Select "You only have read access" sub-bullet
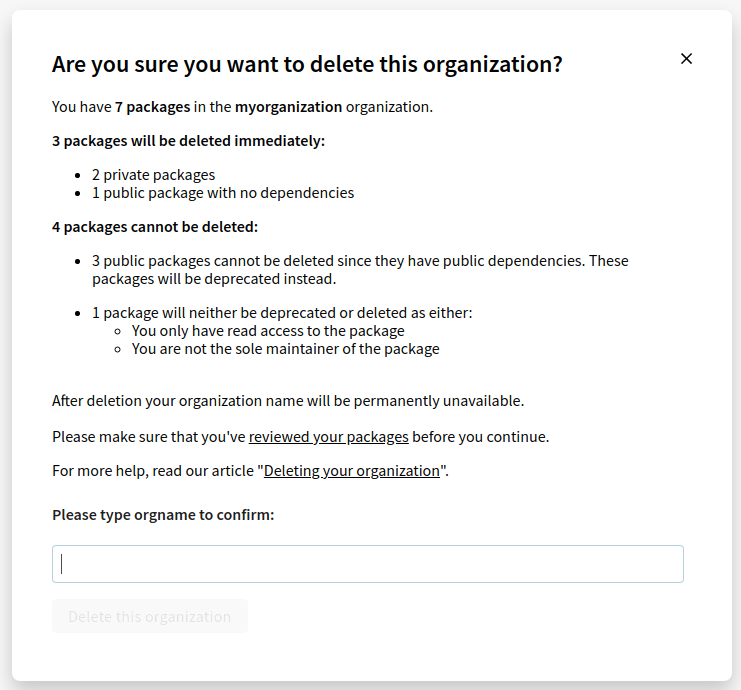741x690 pixels. [x=268, y=331]
